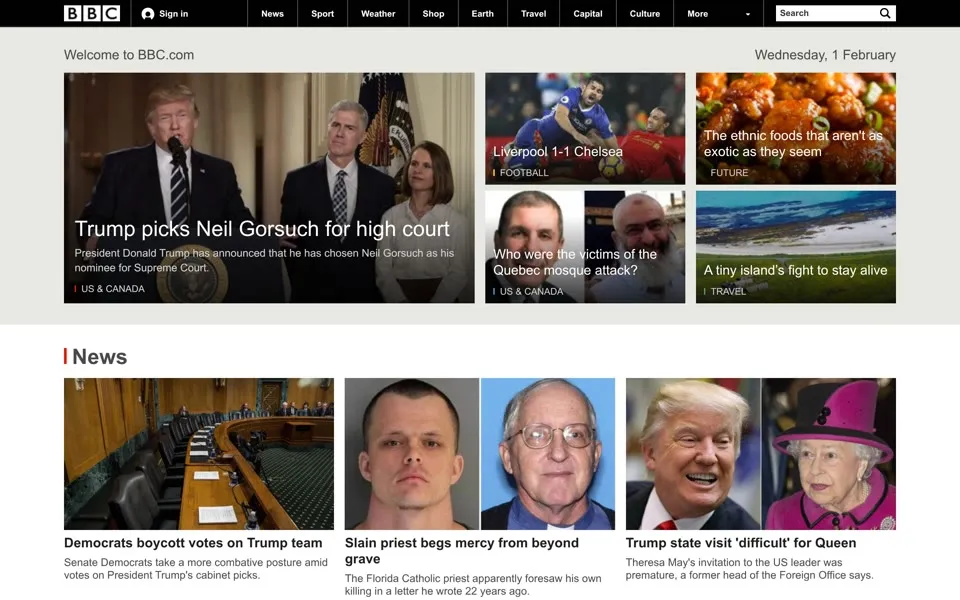
Task: Open 'Who were the victims of the Quebec mosque attack?'
Action: [575, 262]
